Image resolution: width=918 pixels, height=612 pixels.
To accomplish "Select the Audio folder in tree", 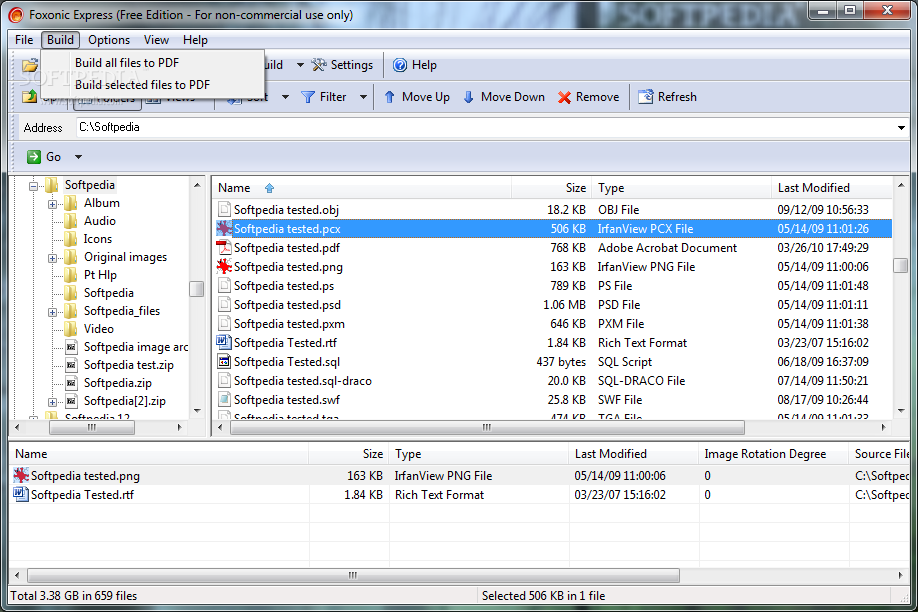I will tap(100, 221).
